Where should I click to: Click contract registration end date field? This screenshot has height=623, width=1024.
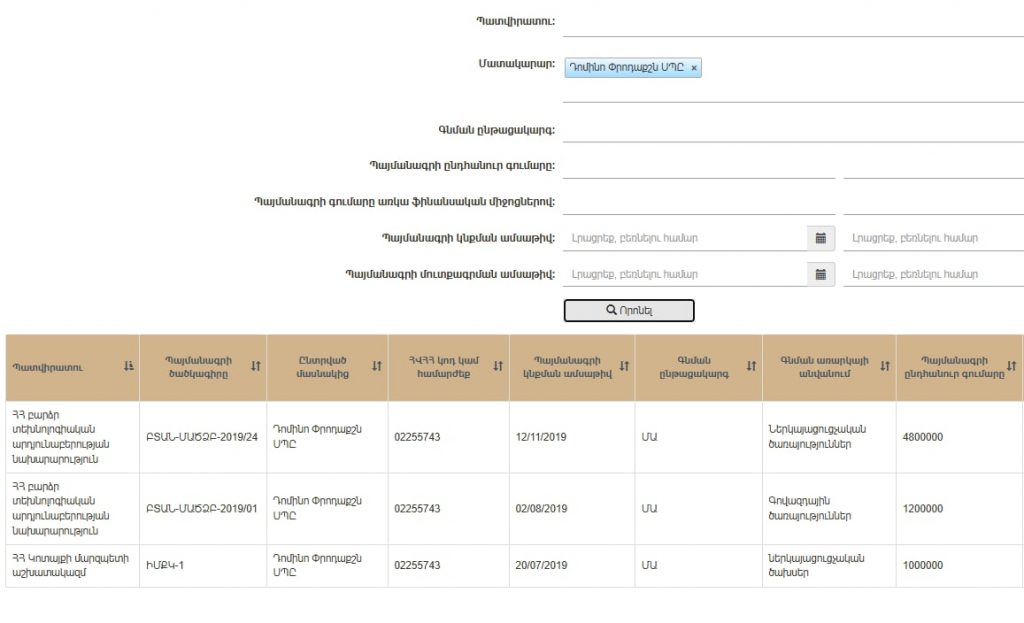[x=932, y=274]
